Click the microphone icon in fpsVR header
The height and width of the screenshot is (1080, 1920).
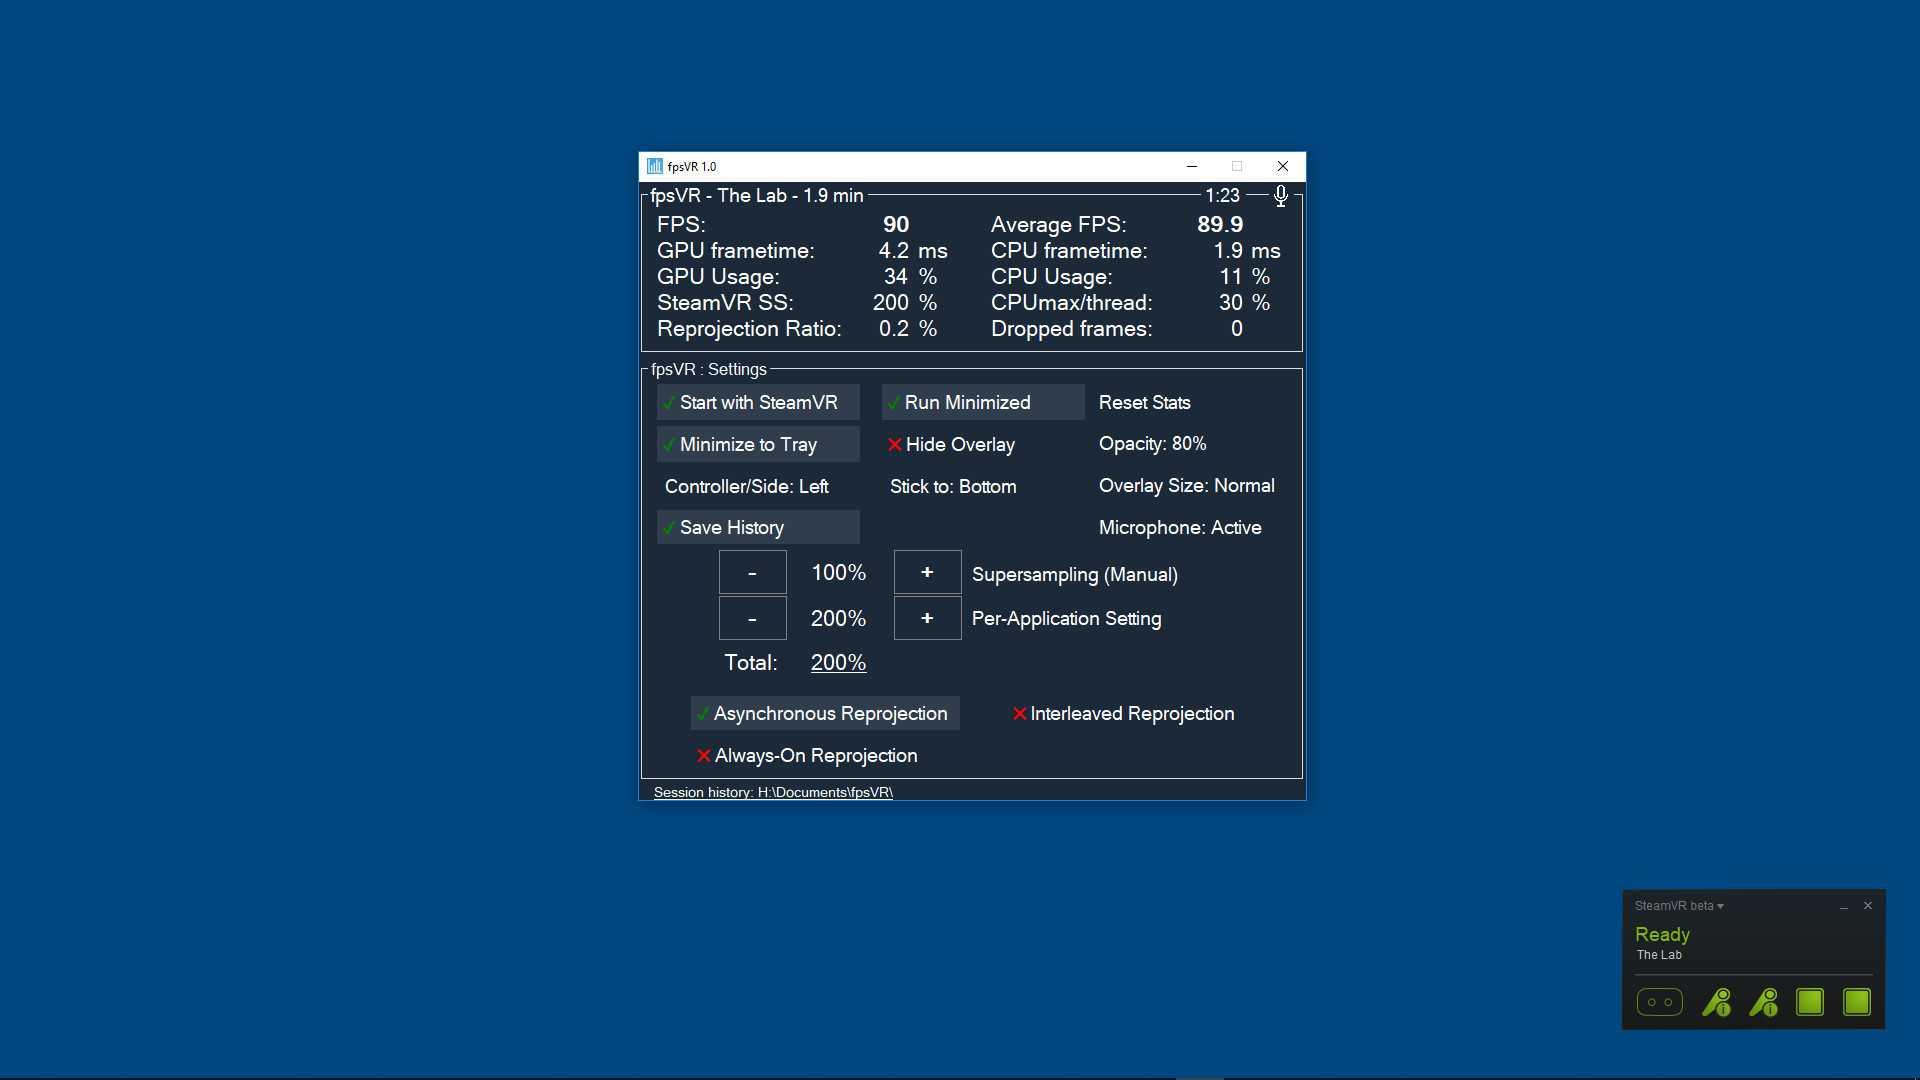coord(1280,196)
